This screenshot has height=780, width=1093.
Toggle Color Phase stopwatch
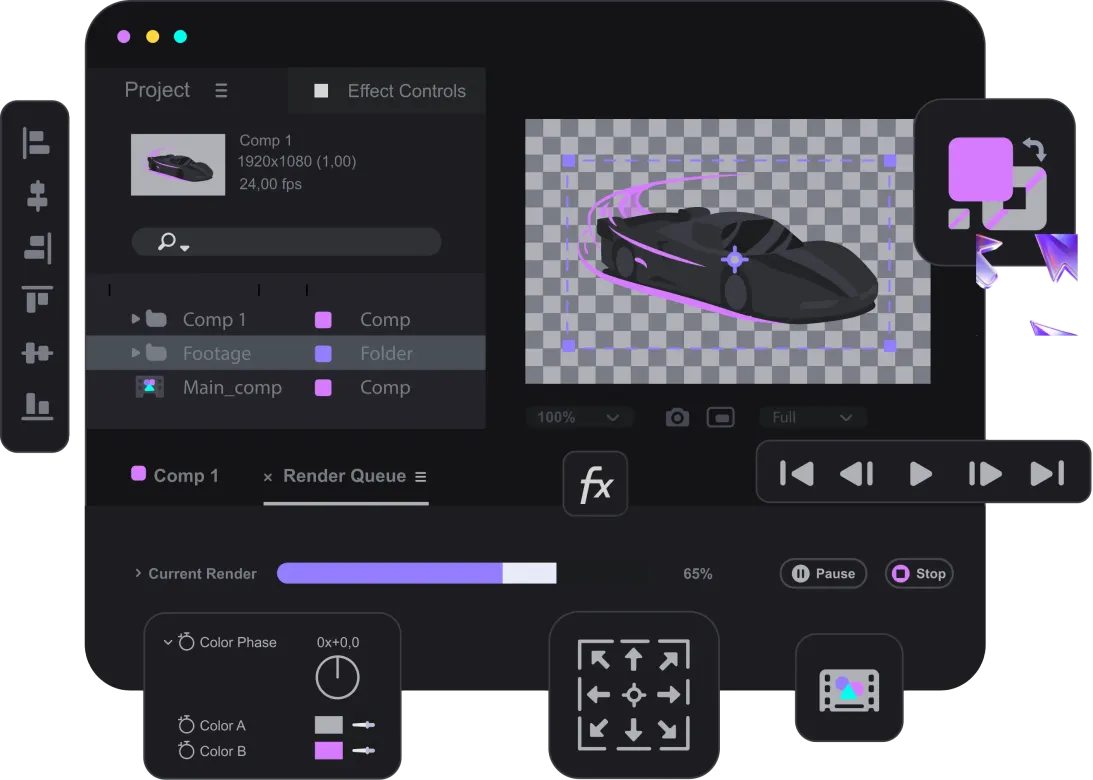coord(186,641)
